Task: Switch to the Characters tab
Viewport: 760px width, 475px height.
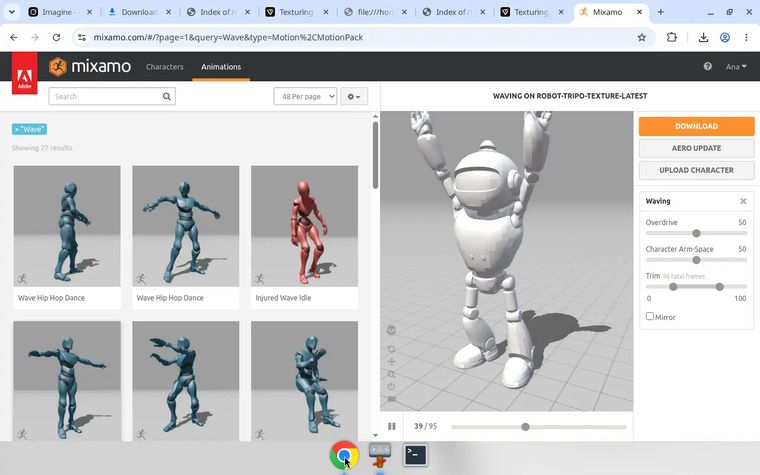Action: click(165, 67)
